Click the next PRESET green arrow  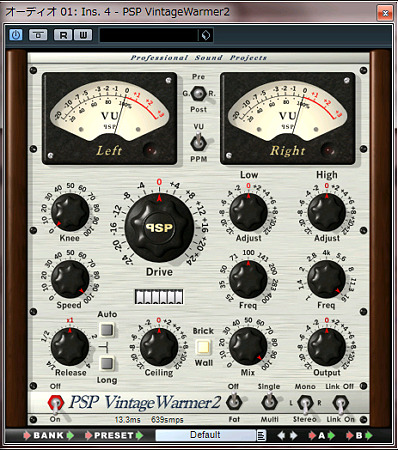tap(139, 435)
